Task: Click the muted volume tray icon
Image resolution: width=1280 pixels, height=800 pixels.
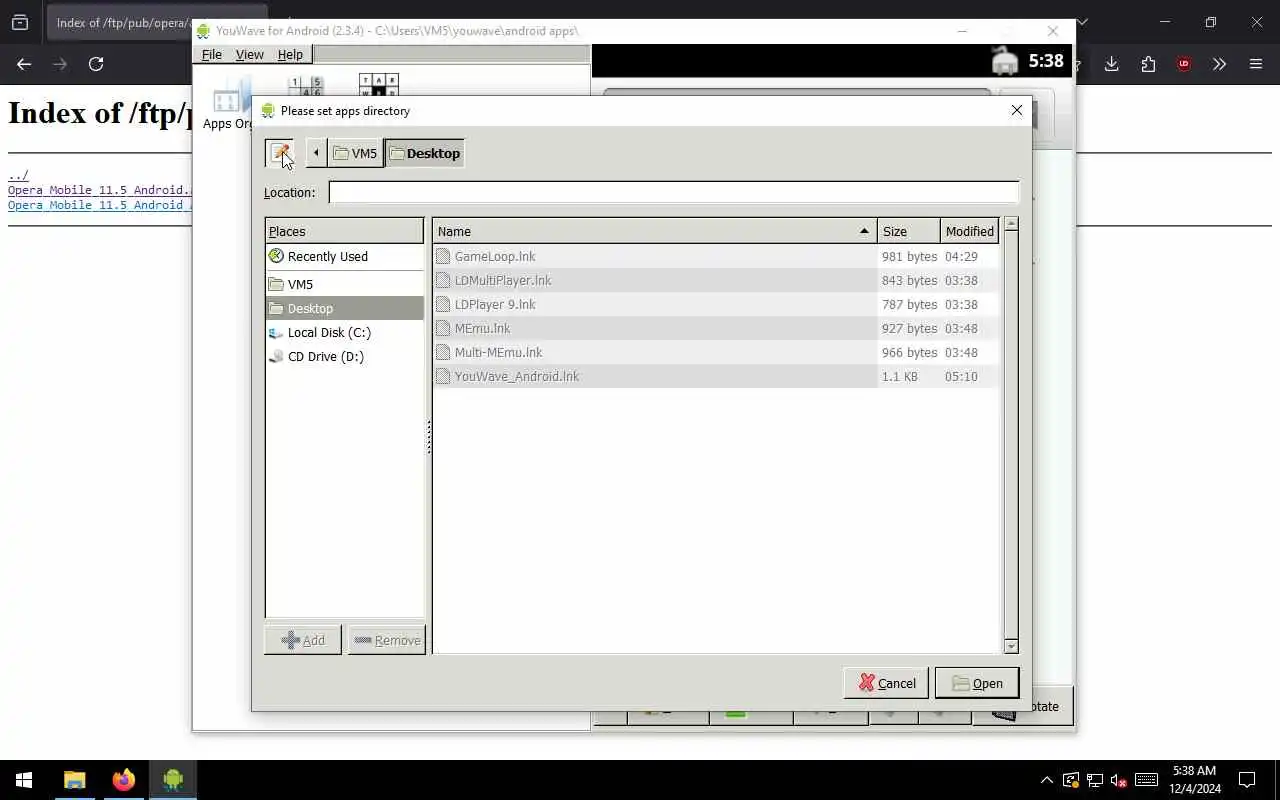Action: pos(1119,780)
